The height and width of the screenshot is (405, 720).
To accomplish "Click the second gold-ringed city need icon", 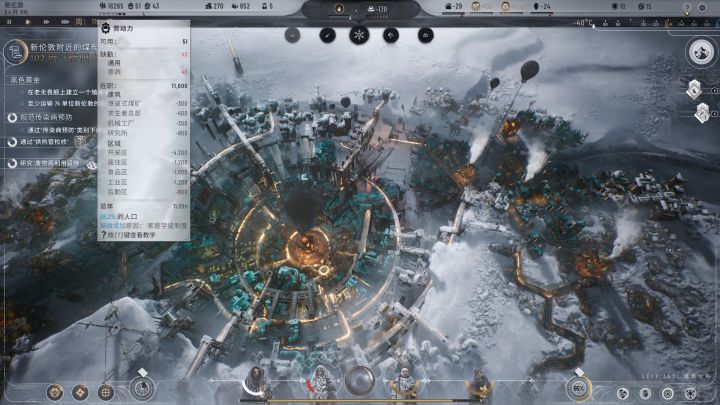I will (506, 6).
